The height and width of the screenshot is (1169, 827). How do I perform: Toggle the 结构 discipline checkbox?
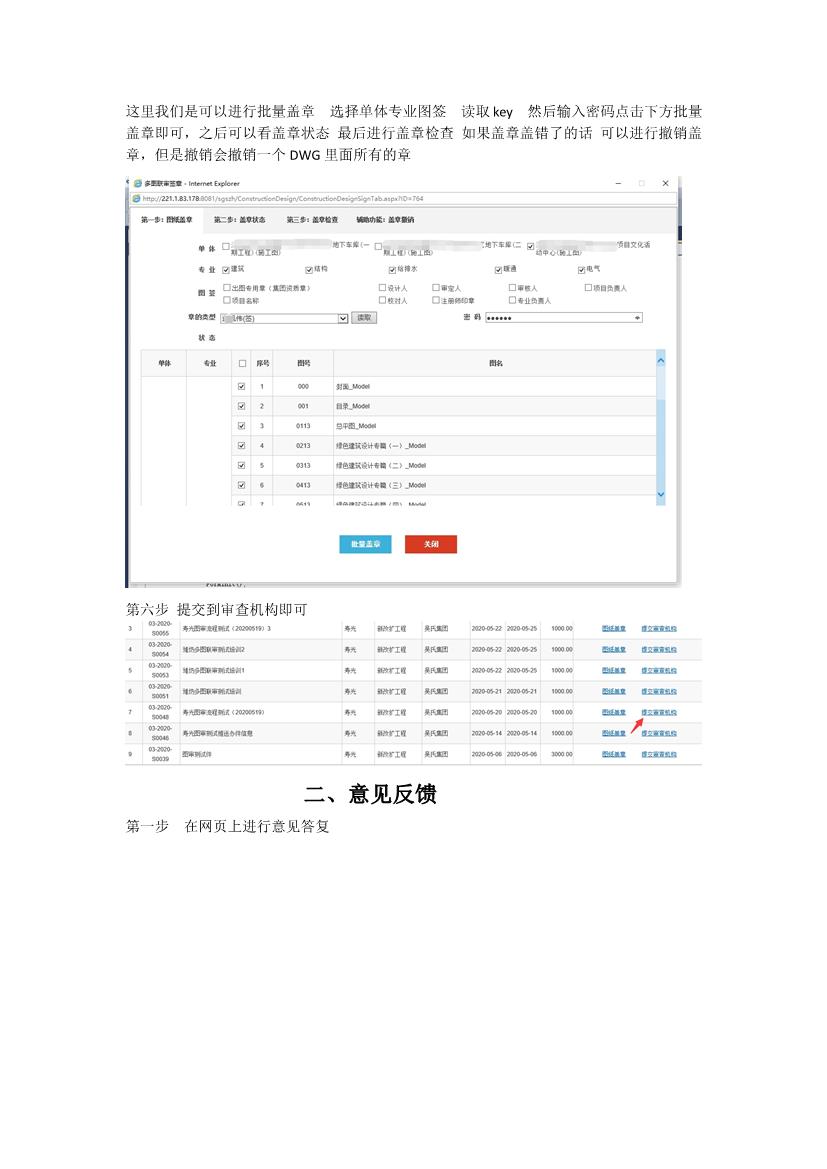click(309, 270)
